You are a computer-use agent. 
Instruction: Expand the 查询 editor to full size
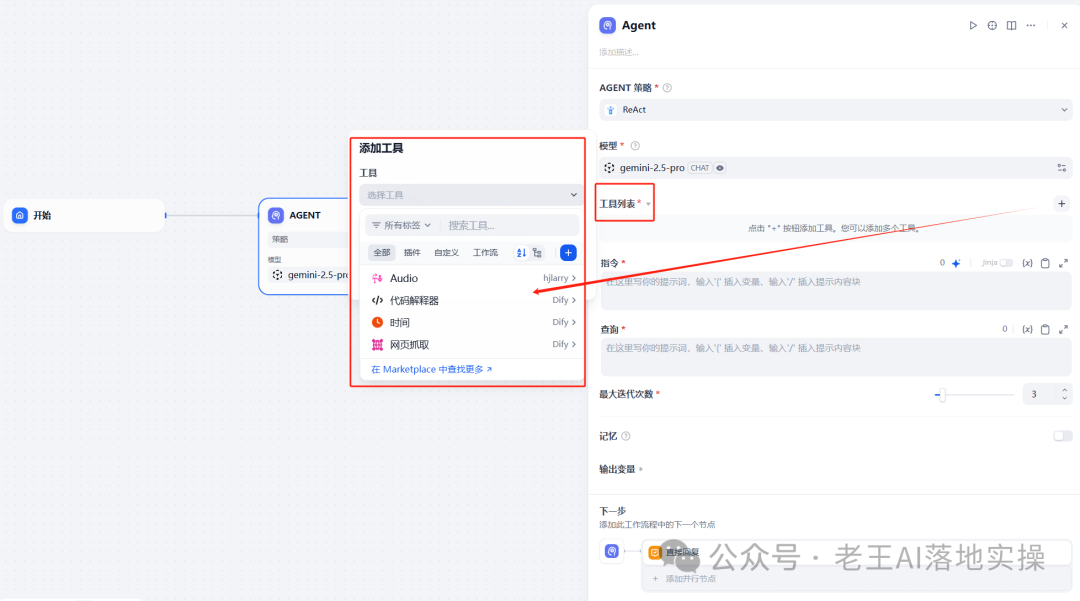coord(1063,329)
